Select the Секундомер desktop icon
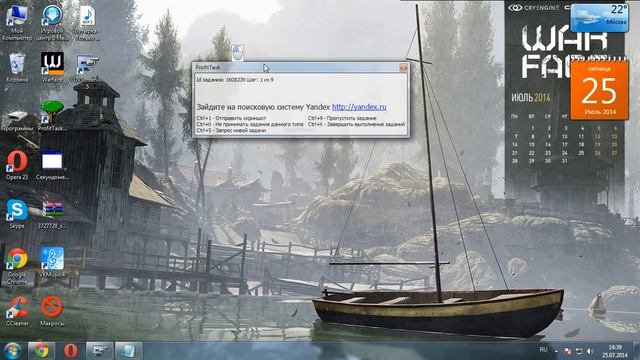The height and width of the screenshot is (360, 640). (x=52, y=165)
